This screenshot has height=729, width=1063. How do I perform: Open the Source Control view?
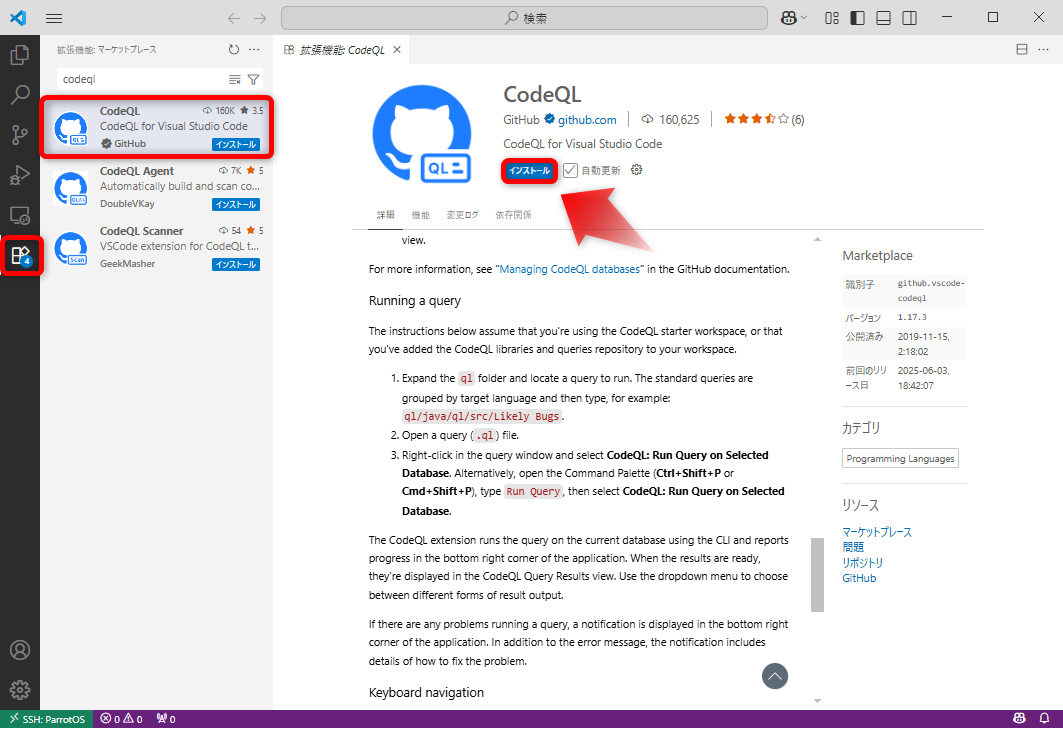[20, 135]
